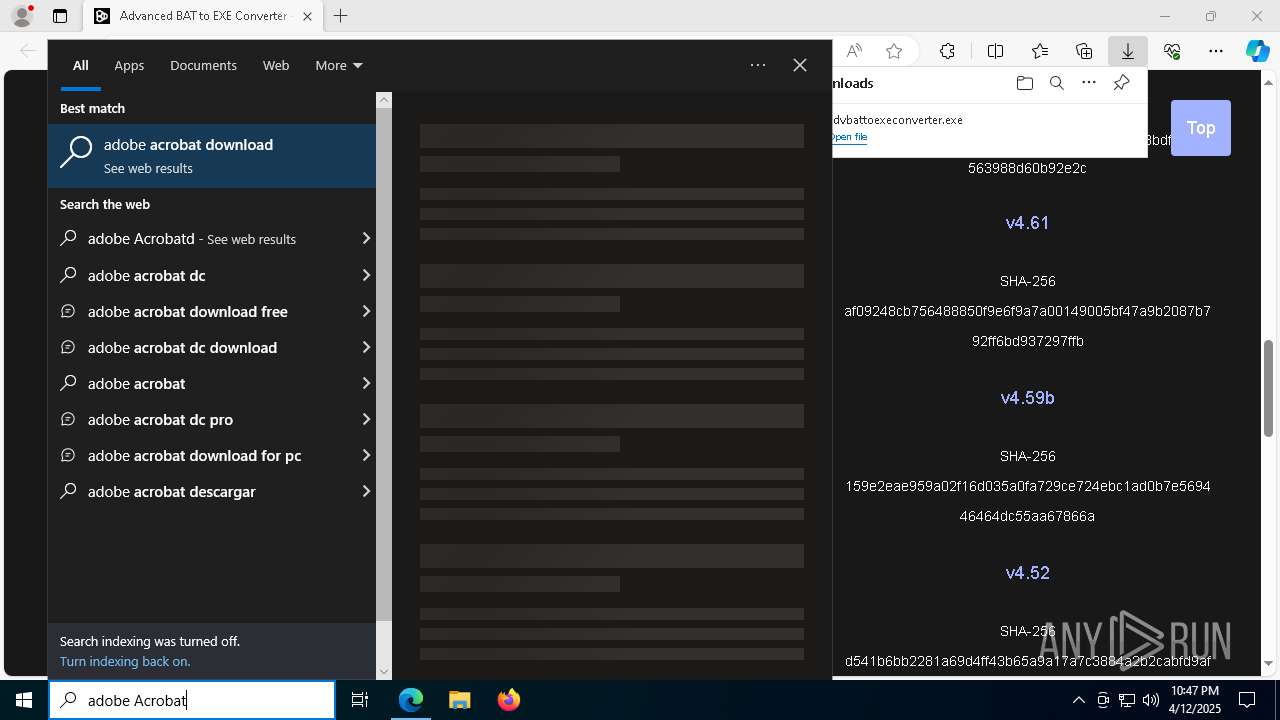Image resolution: width=1280 pixels, height=720 pixels.
Task: Open downloads folder icon in Downloads panel
Action: tap(1024, 83)
